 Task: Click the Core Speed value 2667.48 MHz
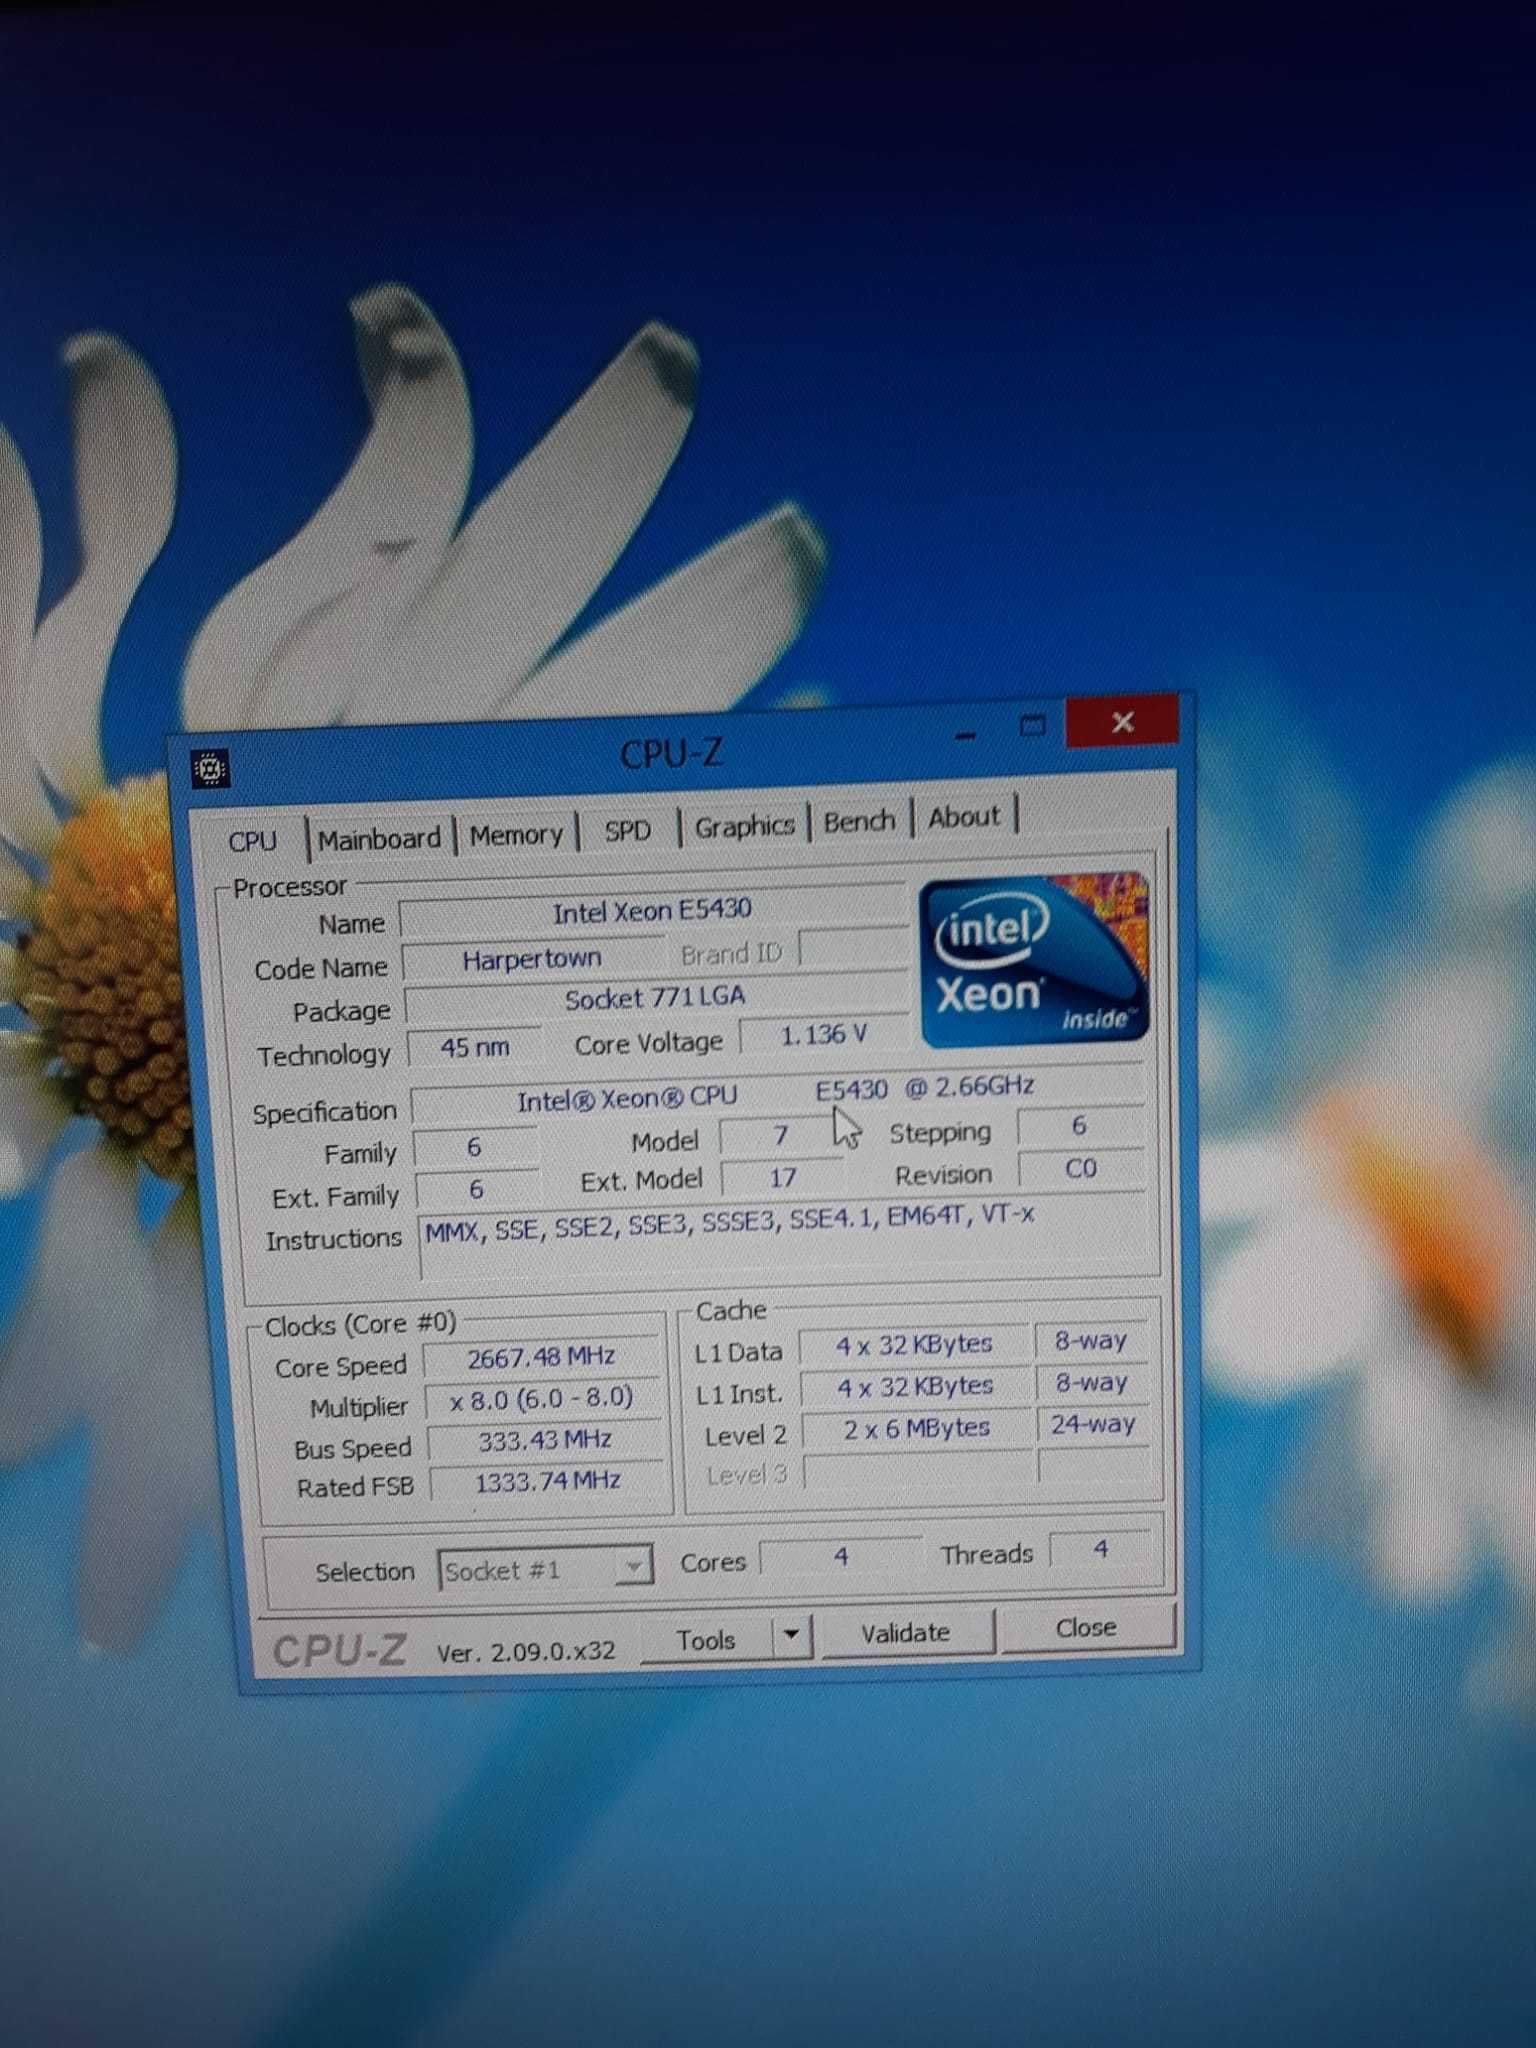[541, 1357]
